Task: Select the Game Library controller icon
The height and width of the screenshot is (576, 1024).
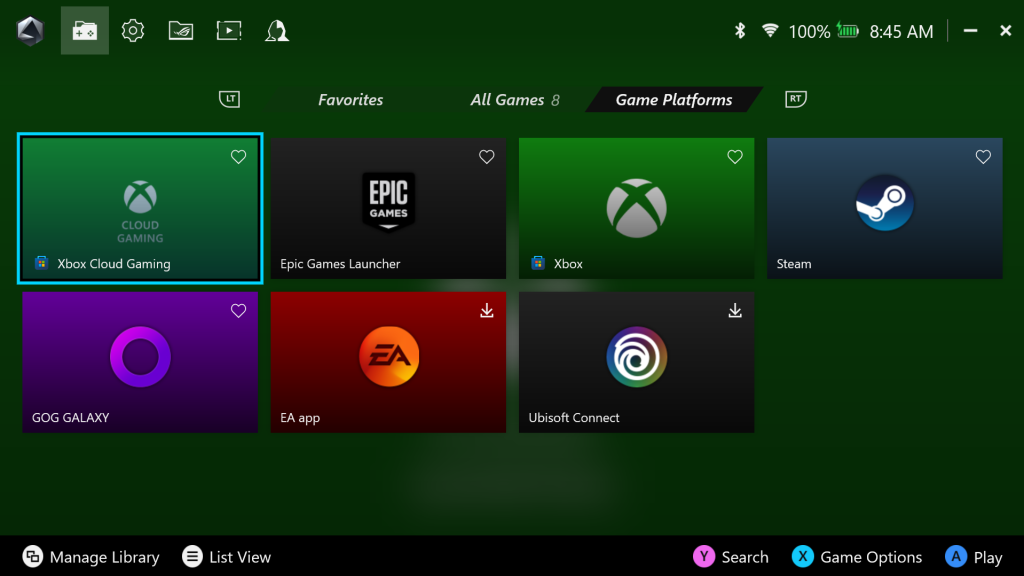Action: pos(85,31)
